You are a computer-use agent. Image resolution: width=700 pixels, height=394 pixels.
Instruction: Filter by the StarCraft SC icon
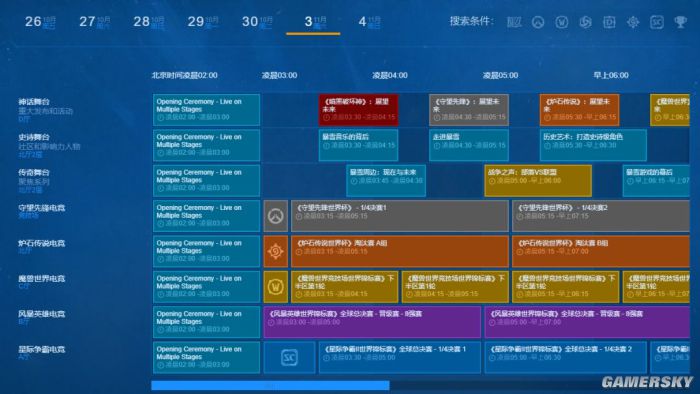pos(657,22)
